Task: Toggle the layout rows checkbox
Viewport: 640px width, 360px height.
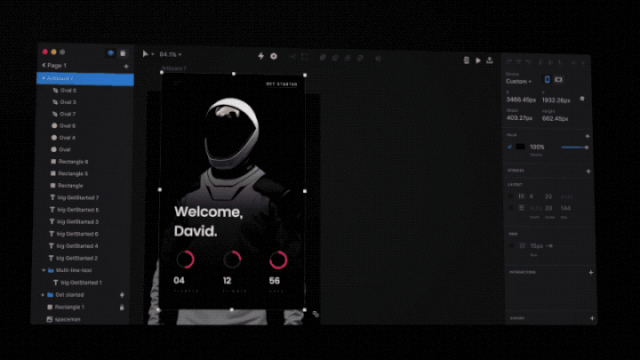Action: (511, 208)
